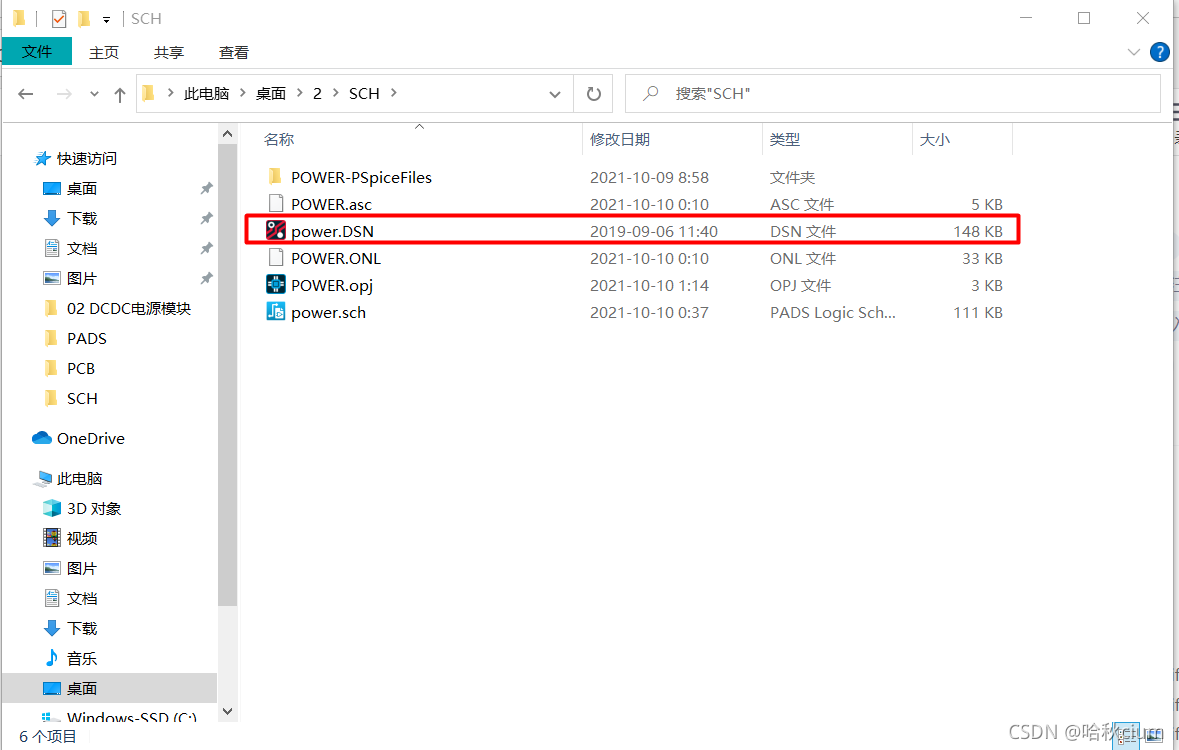Click sidebar scroll down arrow
The width and height of the screenshot is (1179, 750).
pyautogui.click(x=227, y=711)
